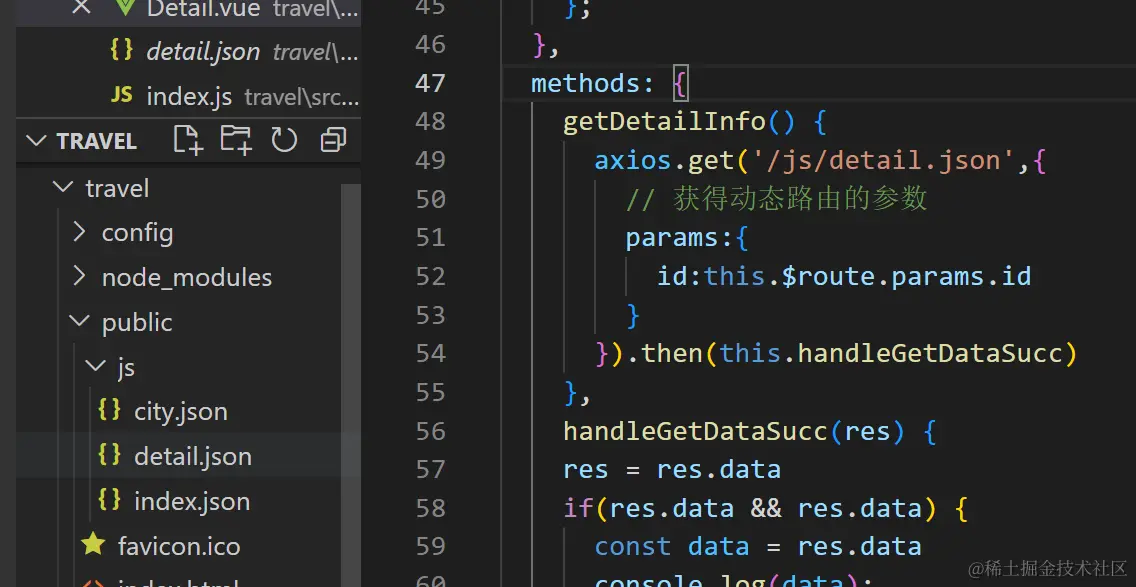Image resolution: width=1136 pixels, height=587 pixels.
Task: Close the Detail.vue open editor
Action: 82,7
